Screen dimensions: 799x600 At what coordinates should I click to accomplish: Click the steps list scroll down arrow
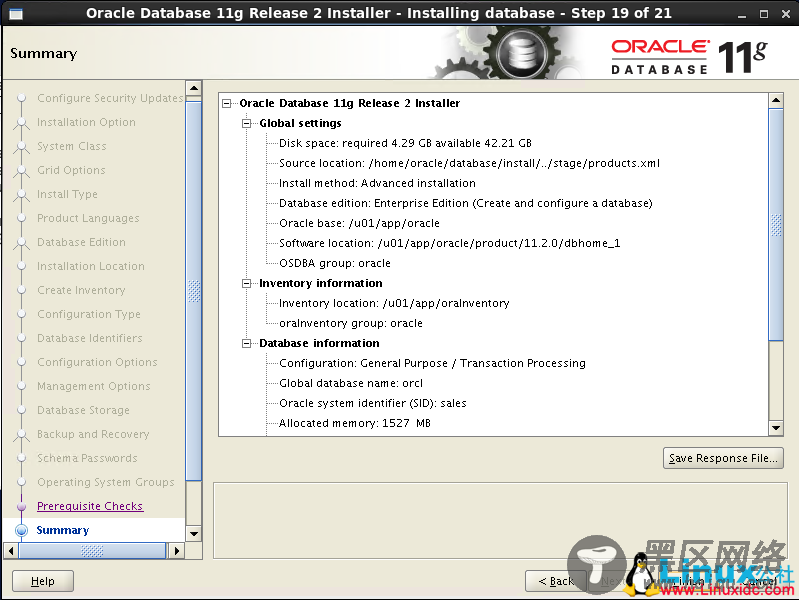pos(194,534)
